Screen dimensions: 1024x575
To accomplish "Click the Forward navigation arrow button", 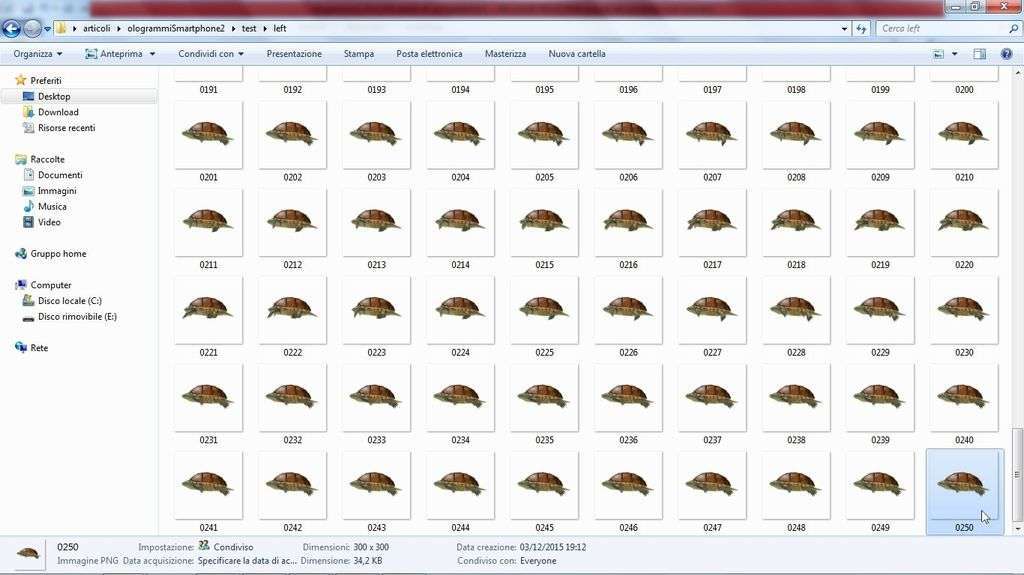I will (x=33, y=29).
